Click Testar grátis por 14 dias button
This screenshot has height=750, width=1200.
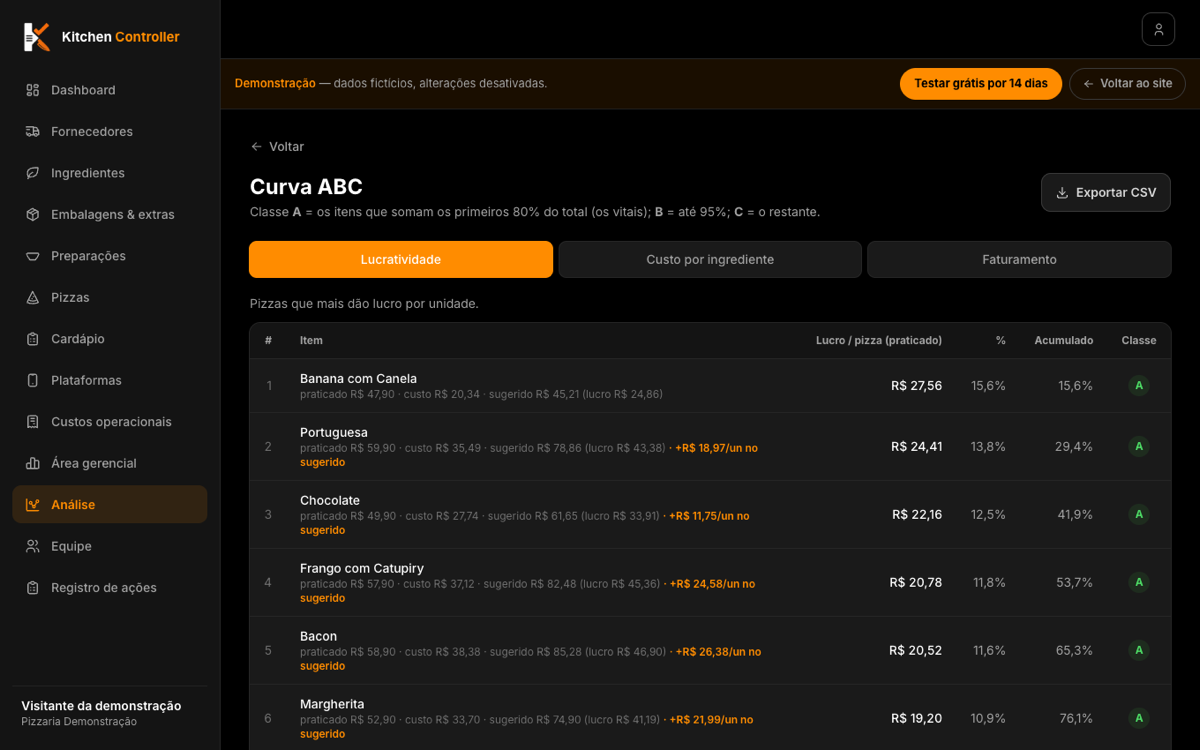click(981, 84)
